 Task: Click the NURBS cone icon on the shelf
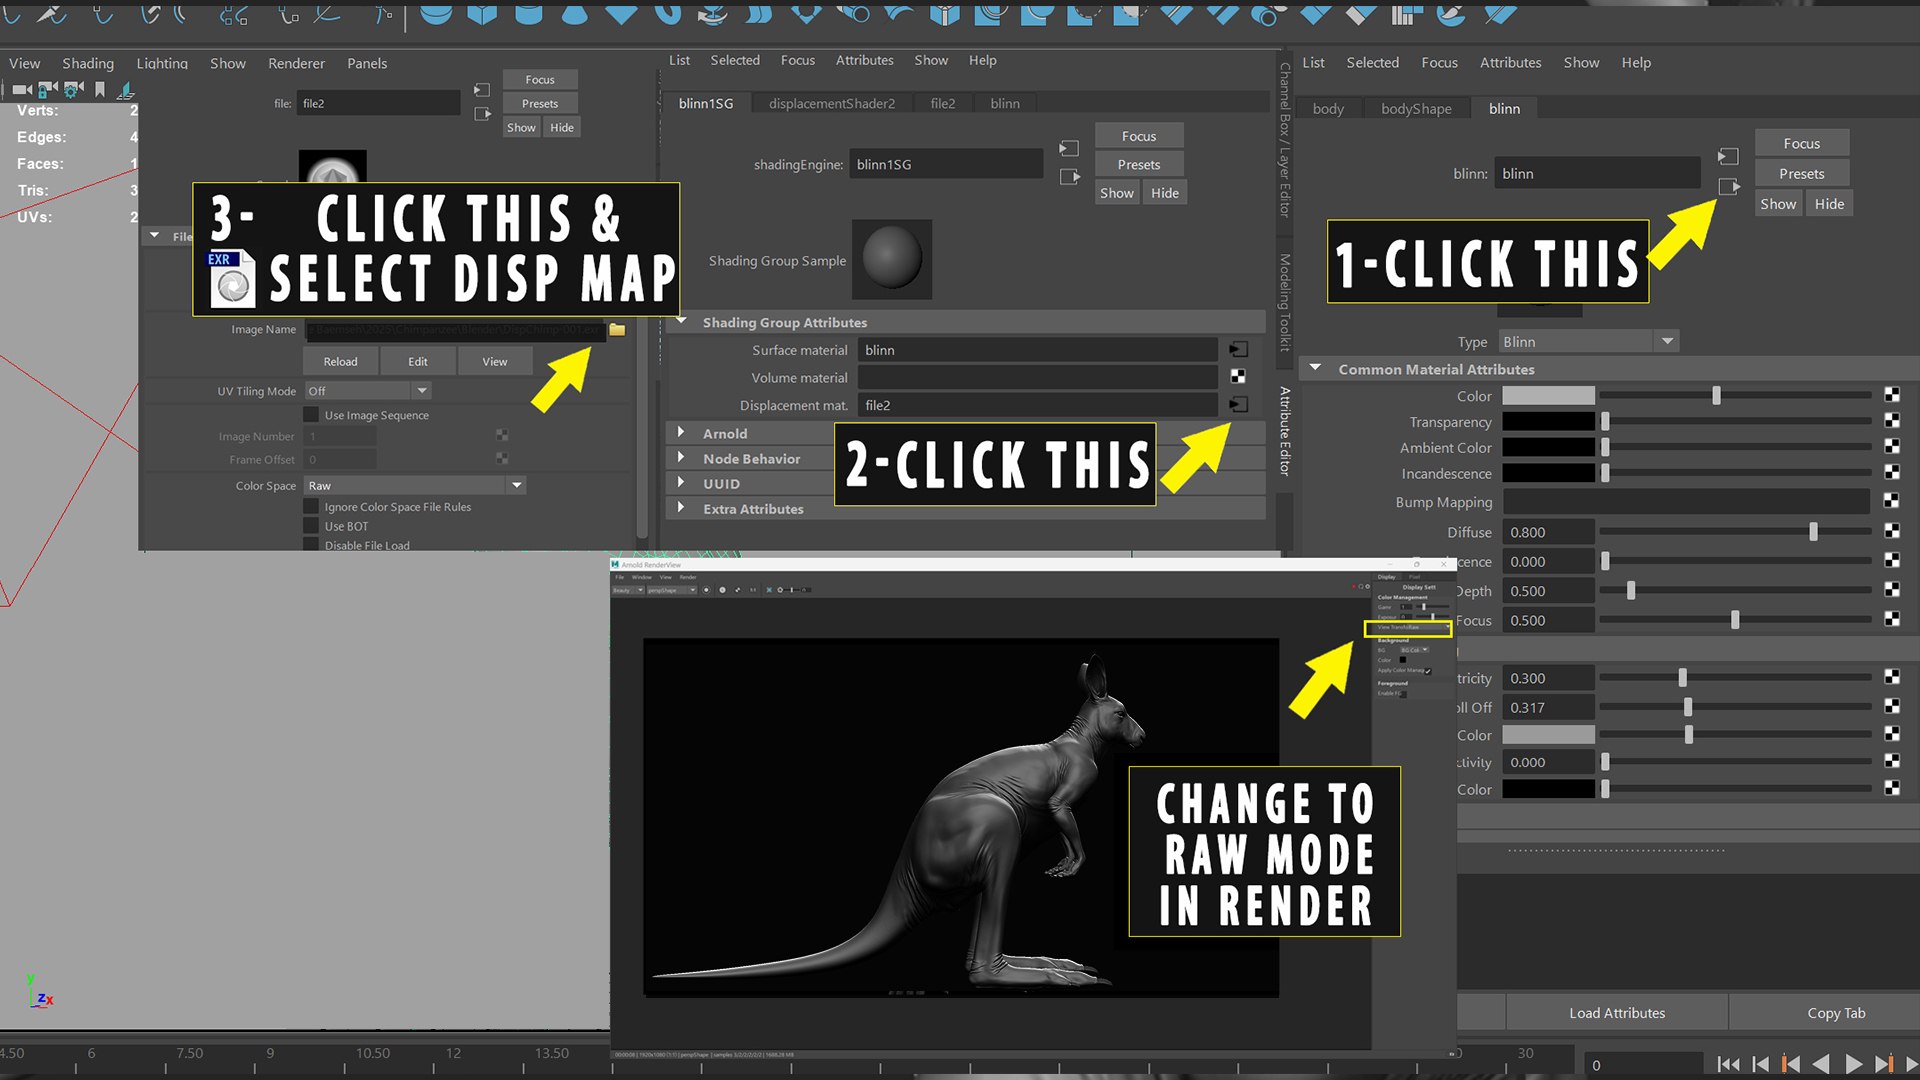pos(575,14)
